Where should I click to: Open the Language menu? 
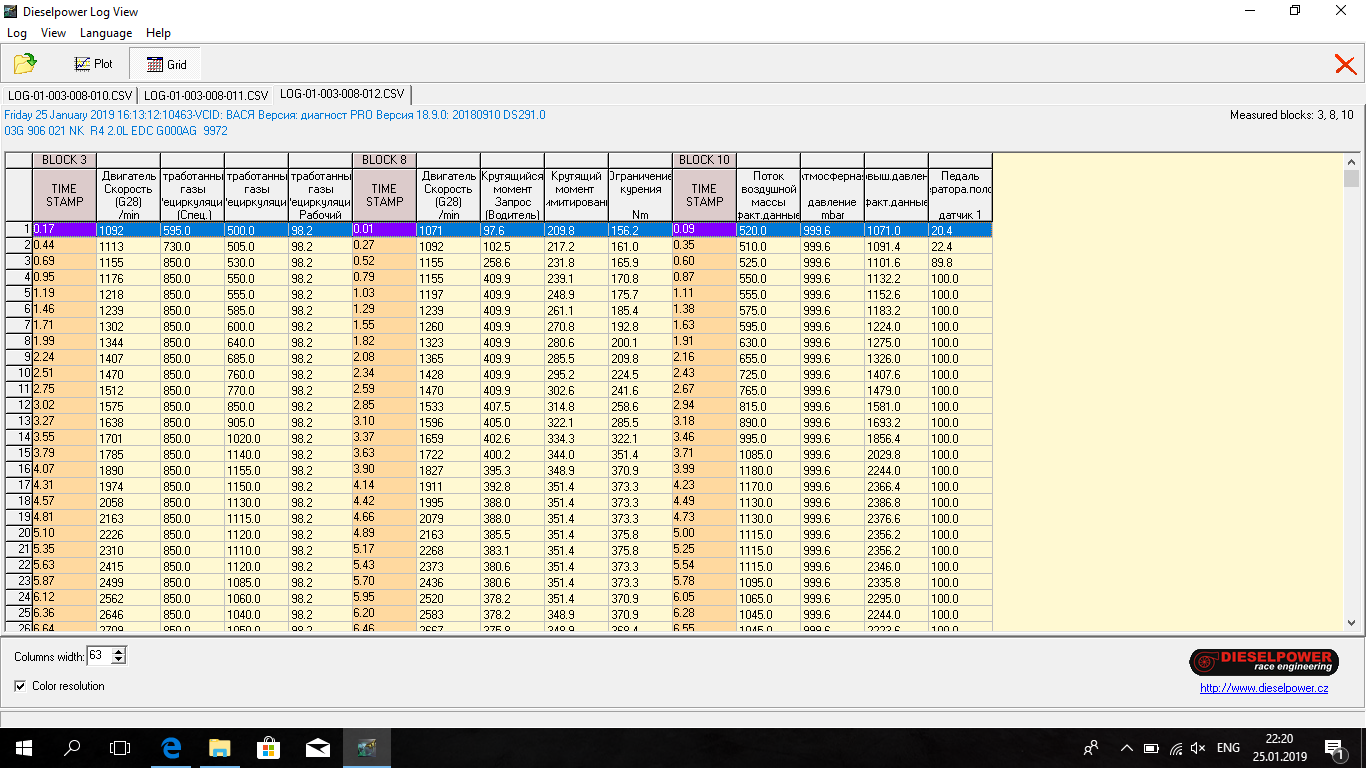click(106, 33)
